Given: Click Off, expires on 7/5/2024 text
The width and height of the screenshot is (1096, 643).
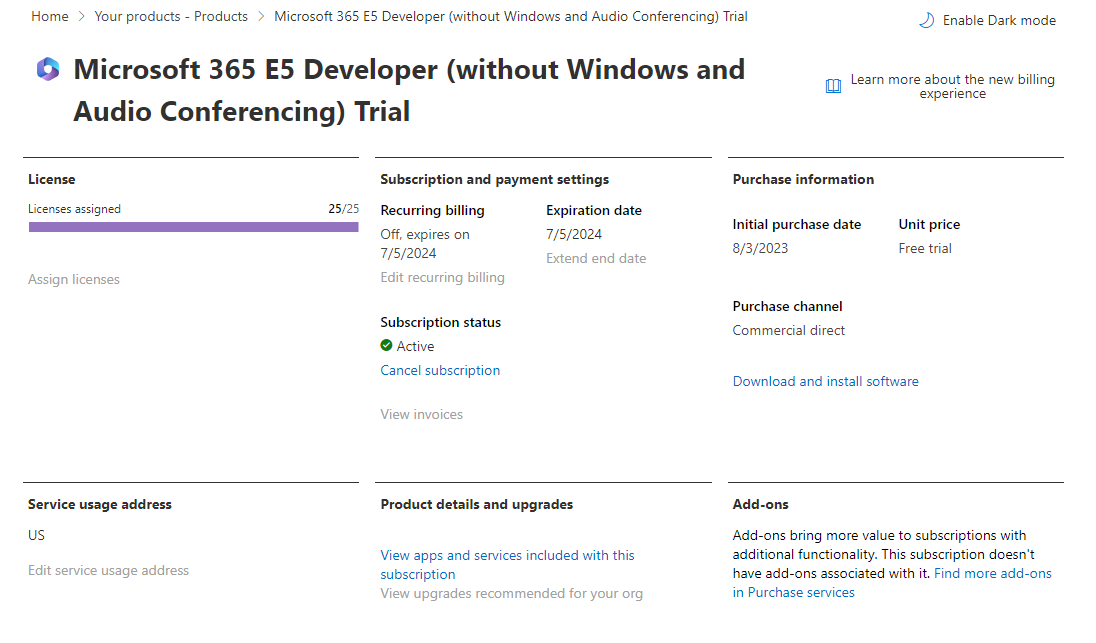Looking at the screenshot, I should (x=425, y=244).
